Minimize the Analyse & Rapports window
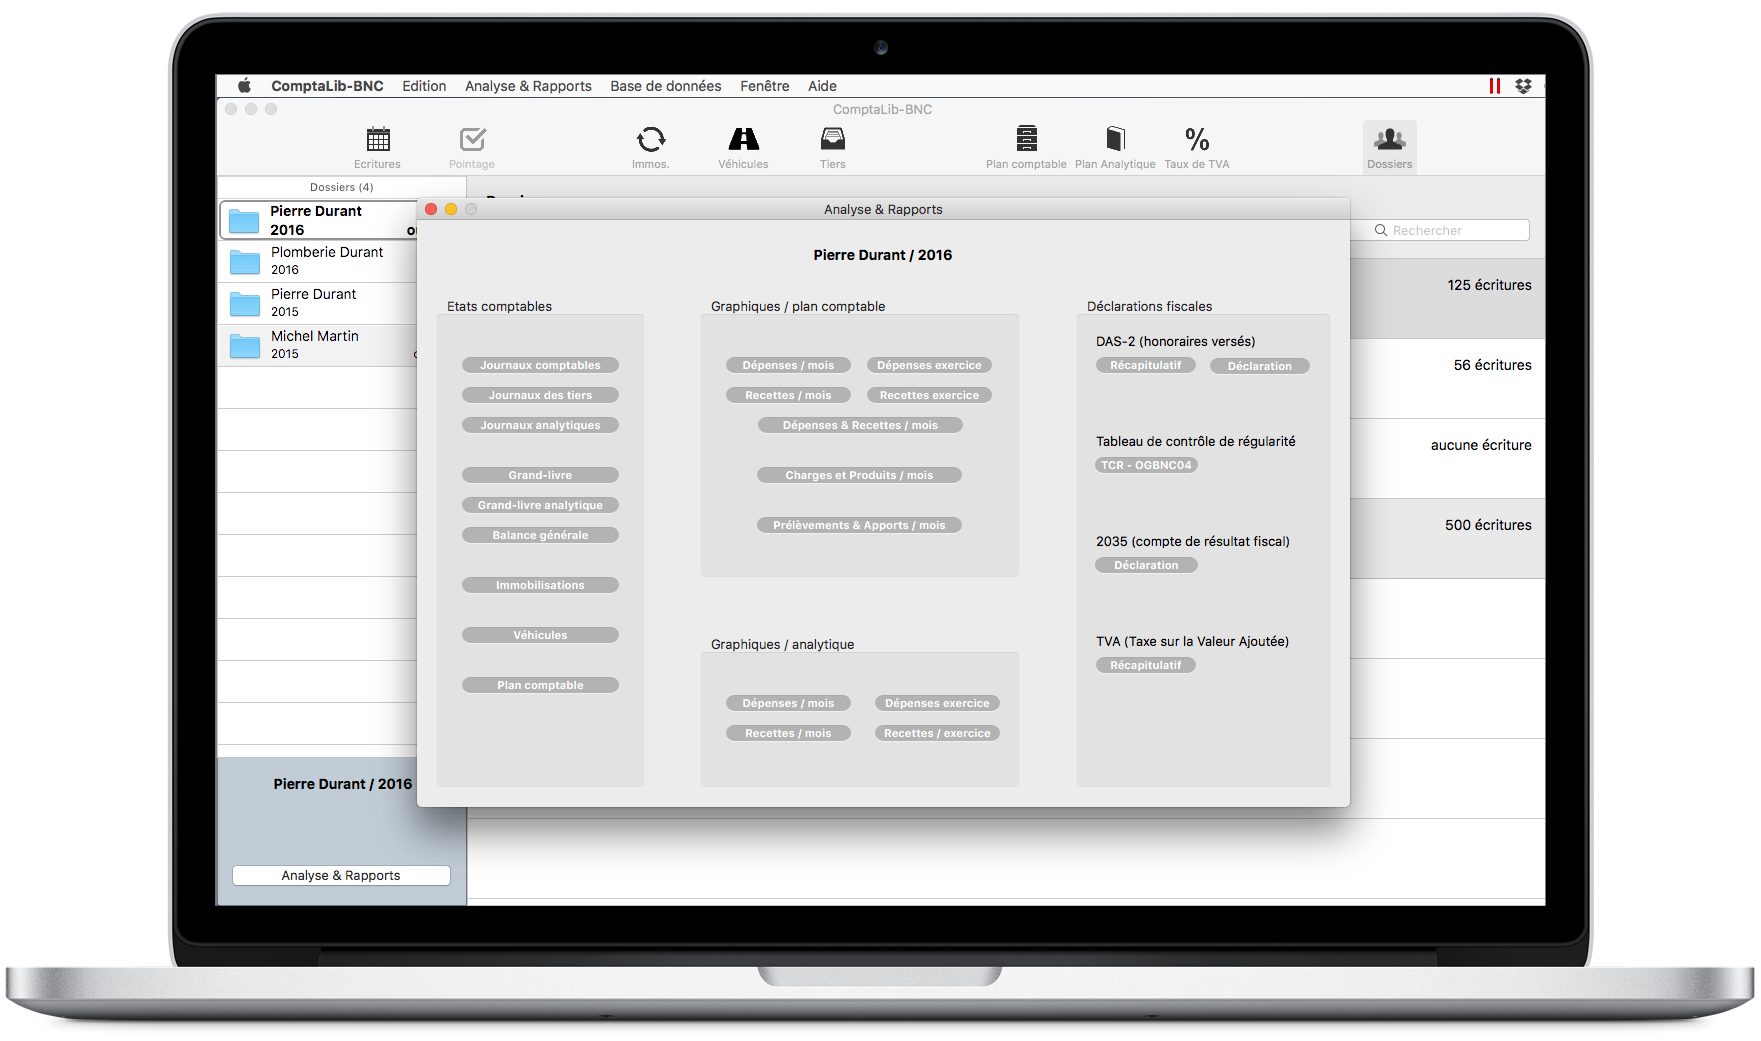 [x=451, y=209]
